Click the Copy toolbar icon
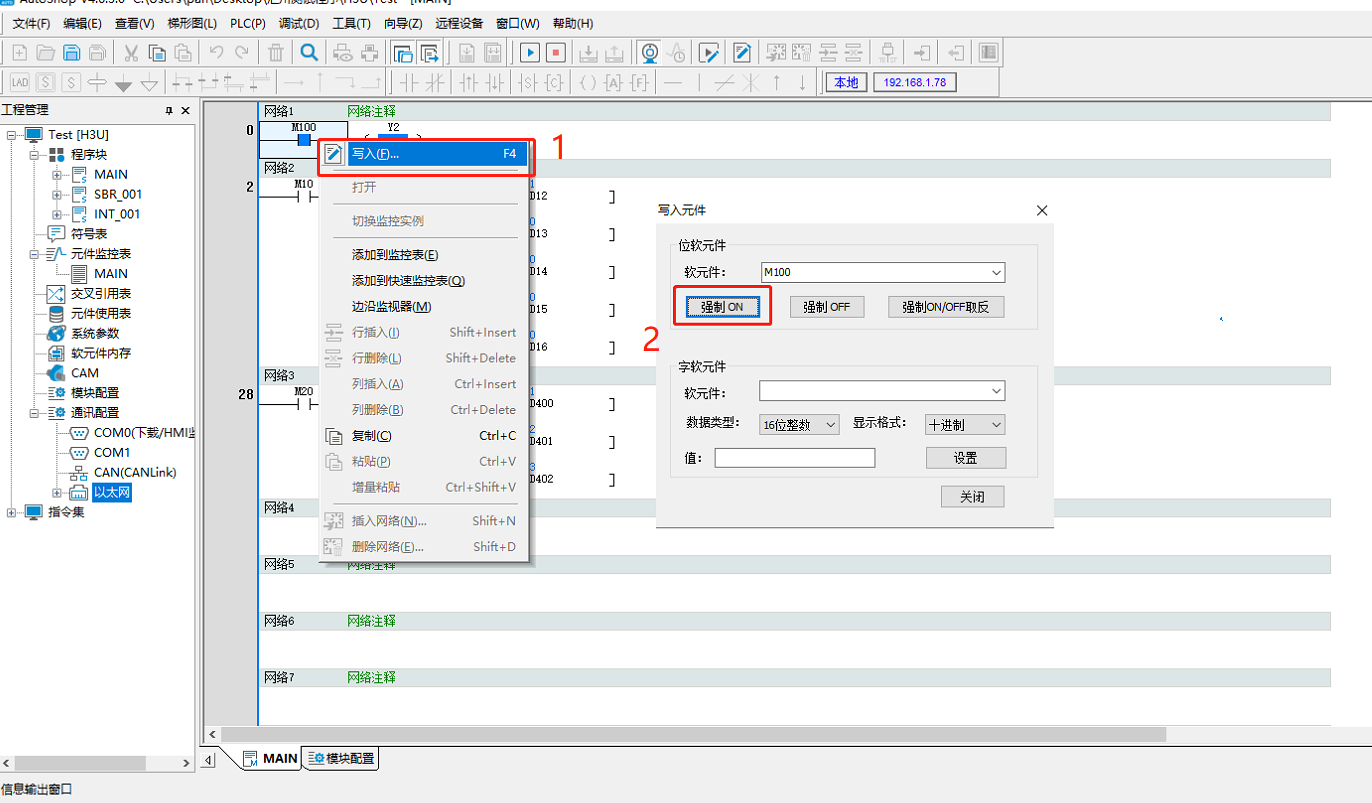Image resolution: width=1372 pixels, height=803 pixels. (157, 52)
